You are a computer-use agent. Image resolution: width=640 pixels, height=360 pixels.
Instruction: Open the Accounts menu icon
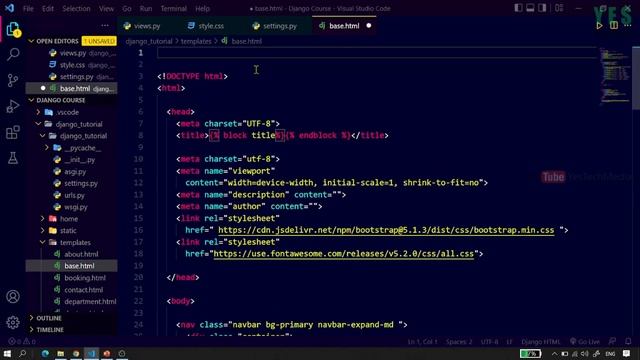pyautogui.click(x=13, y=297)
